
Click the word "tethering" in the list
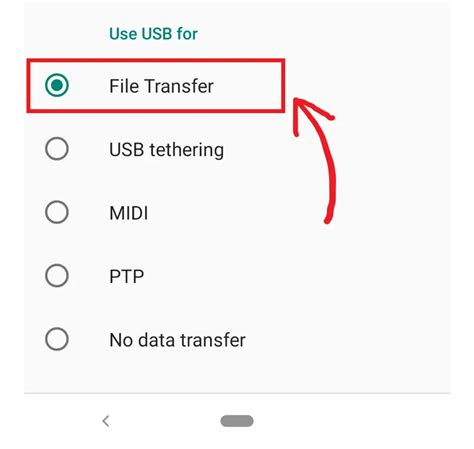186,150
